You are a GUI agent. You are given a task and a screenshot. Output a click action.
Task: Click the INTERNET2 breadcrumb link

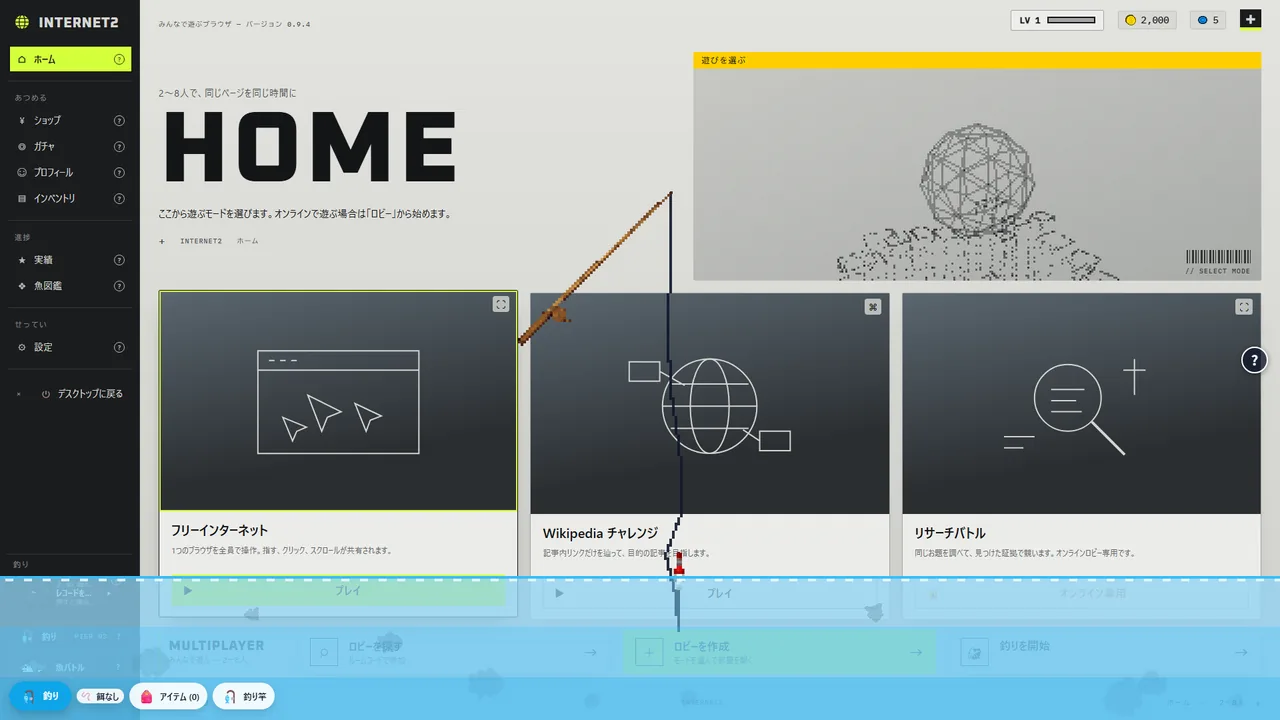coord(201,241)
